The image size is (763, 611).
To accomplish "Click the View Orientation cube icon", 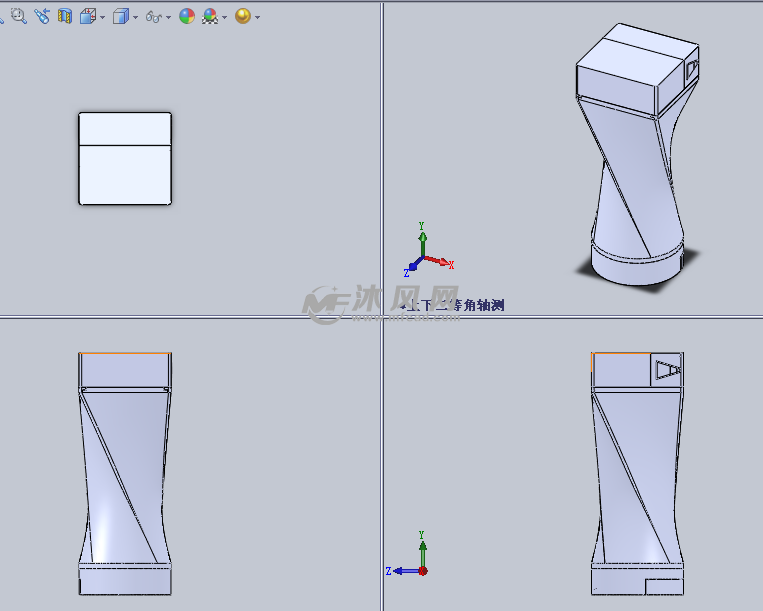I will point(88,16).
